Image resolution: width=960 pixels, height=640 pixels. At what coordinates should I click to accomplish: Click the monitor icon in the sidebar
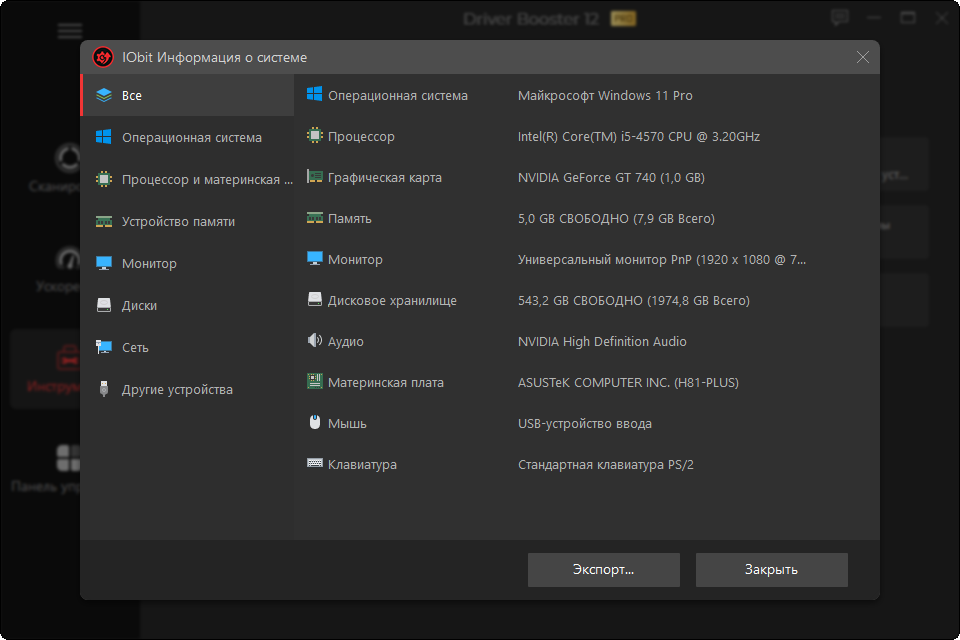104,263
